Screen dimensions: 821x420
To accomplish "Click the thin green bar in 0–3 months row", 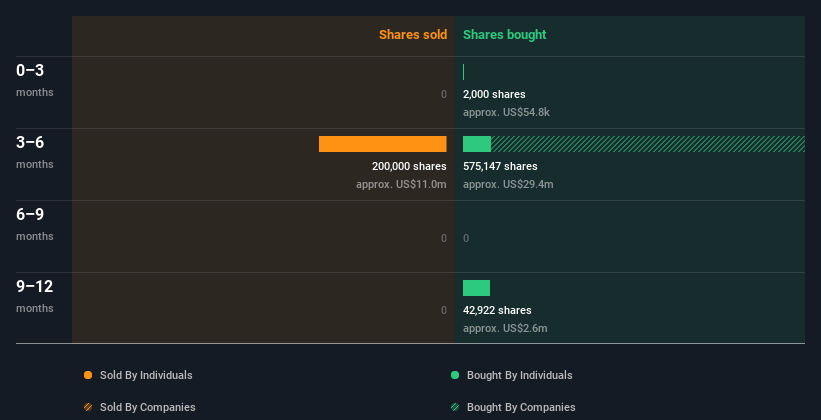I will 463,72.
